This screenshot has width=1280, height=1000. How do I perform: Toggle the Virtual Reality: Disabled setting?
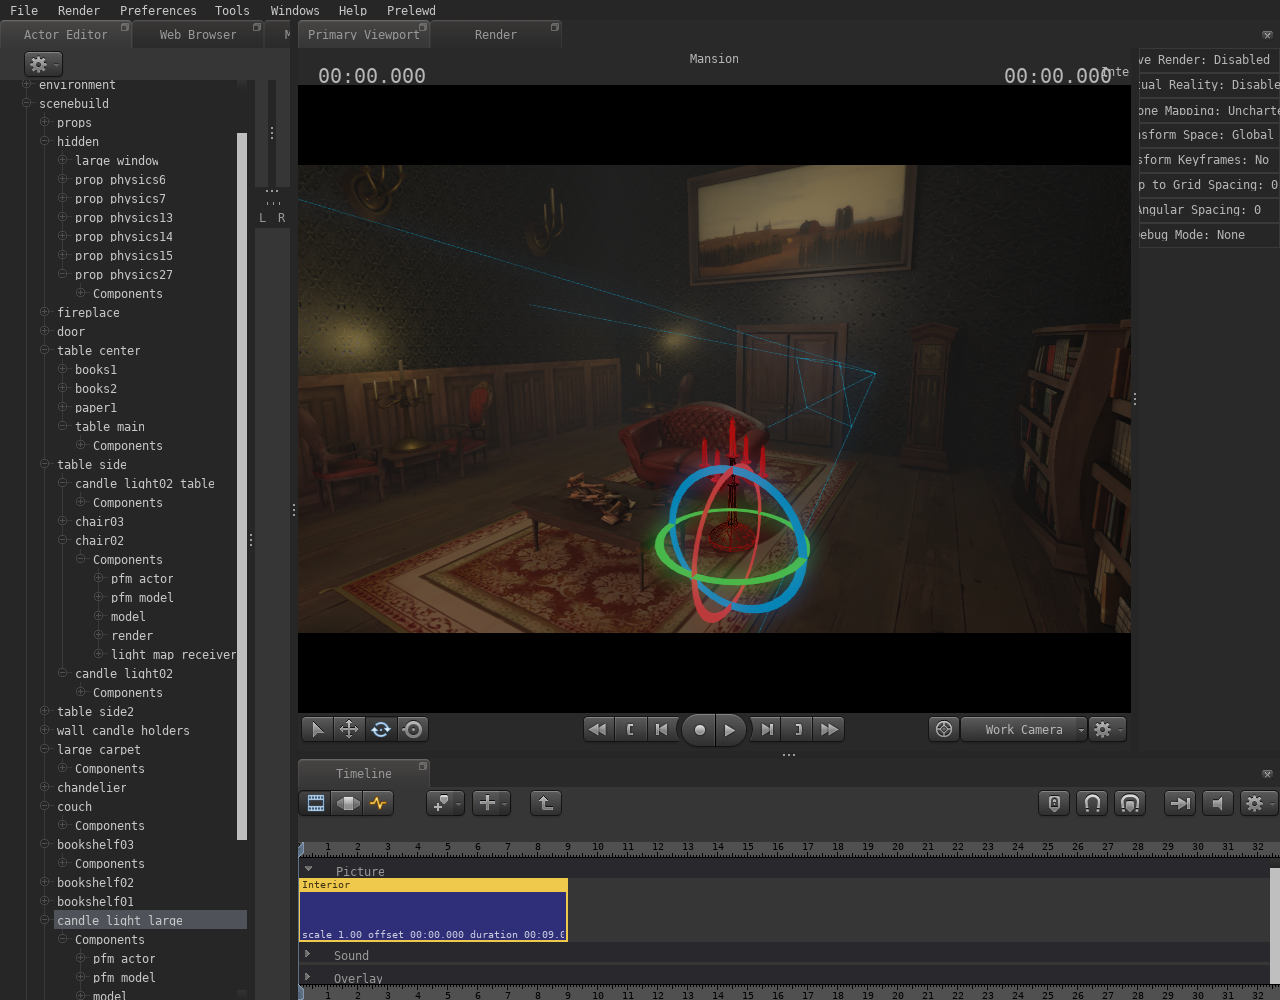[x=1209, y=85]
